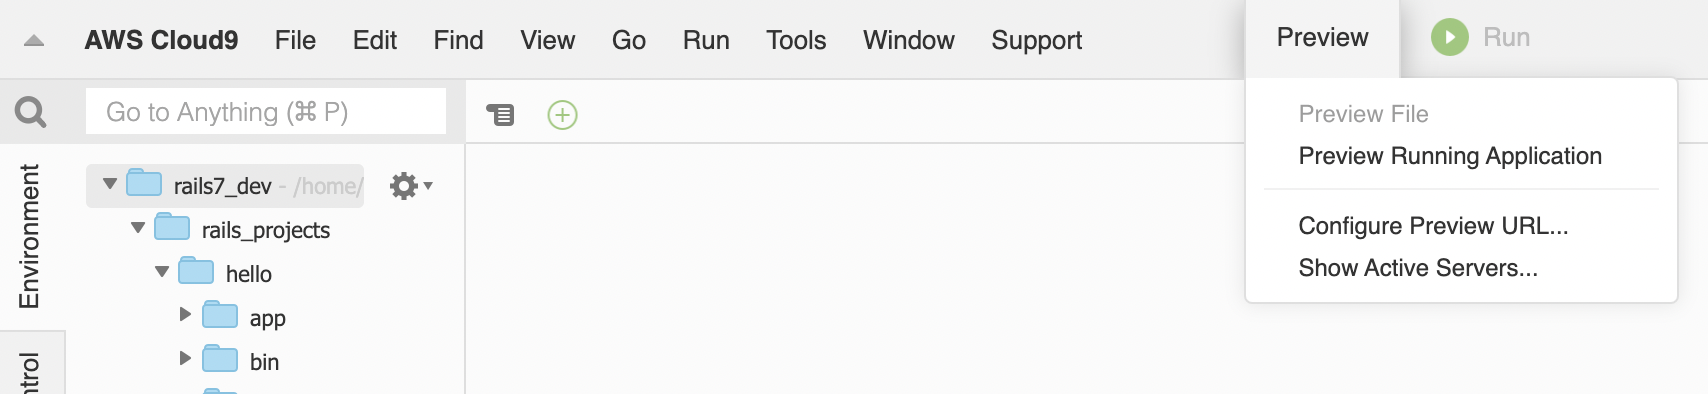Screen dimensions: 1708x394
Task: Collapse the rails_projects folder tree
Action: click(138, 228)
